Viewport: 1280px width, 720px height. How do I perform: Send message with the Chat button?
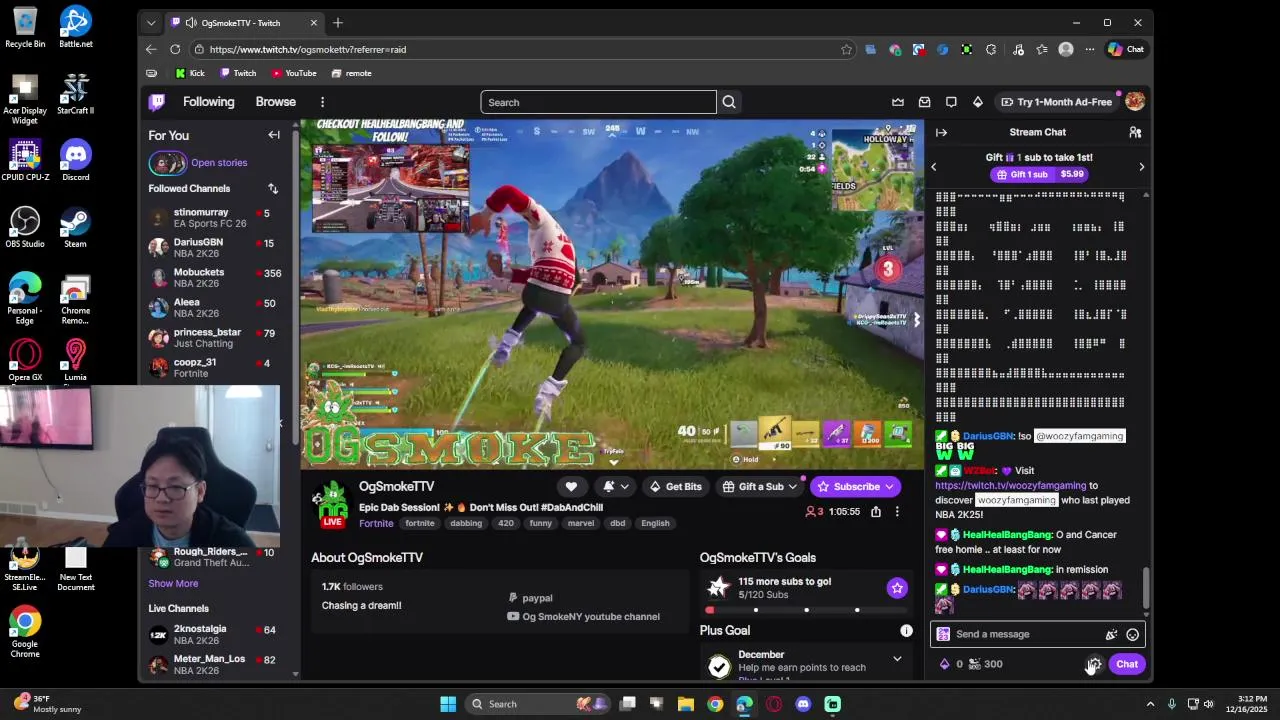coord(1127,664)
